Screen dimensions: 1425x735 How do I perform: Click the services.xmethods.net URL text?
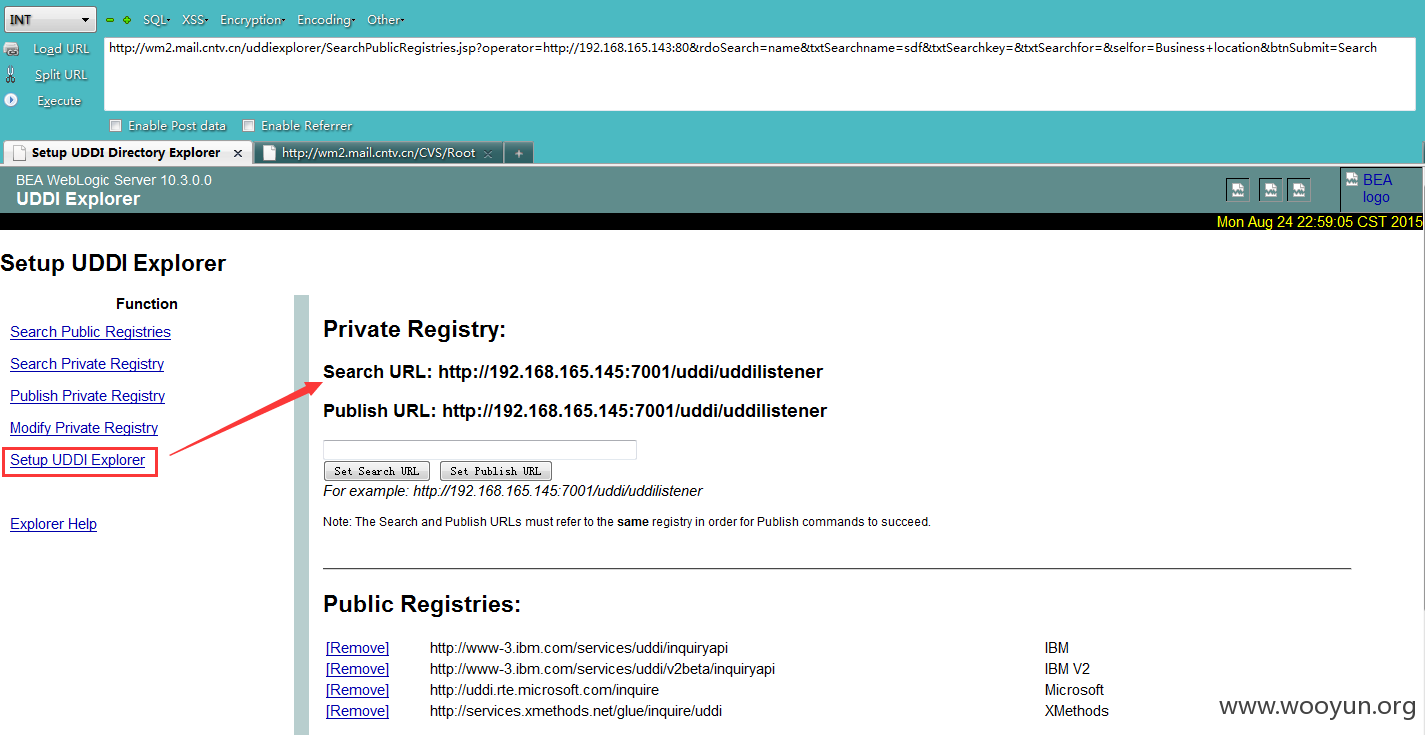pyautogui.click(x=576, y=711)
